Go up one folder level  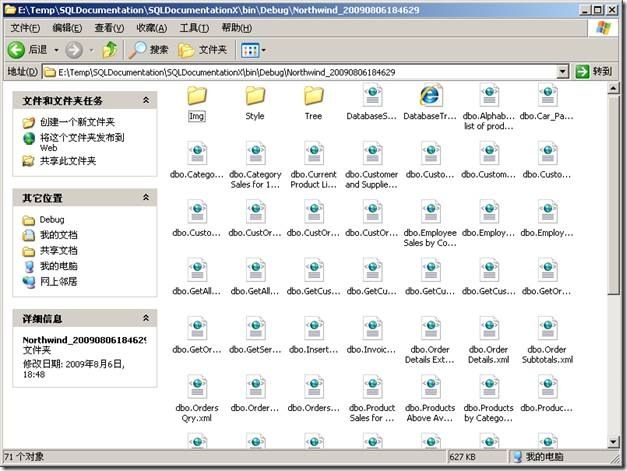110,50
